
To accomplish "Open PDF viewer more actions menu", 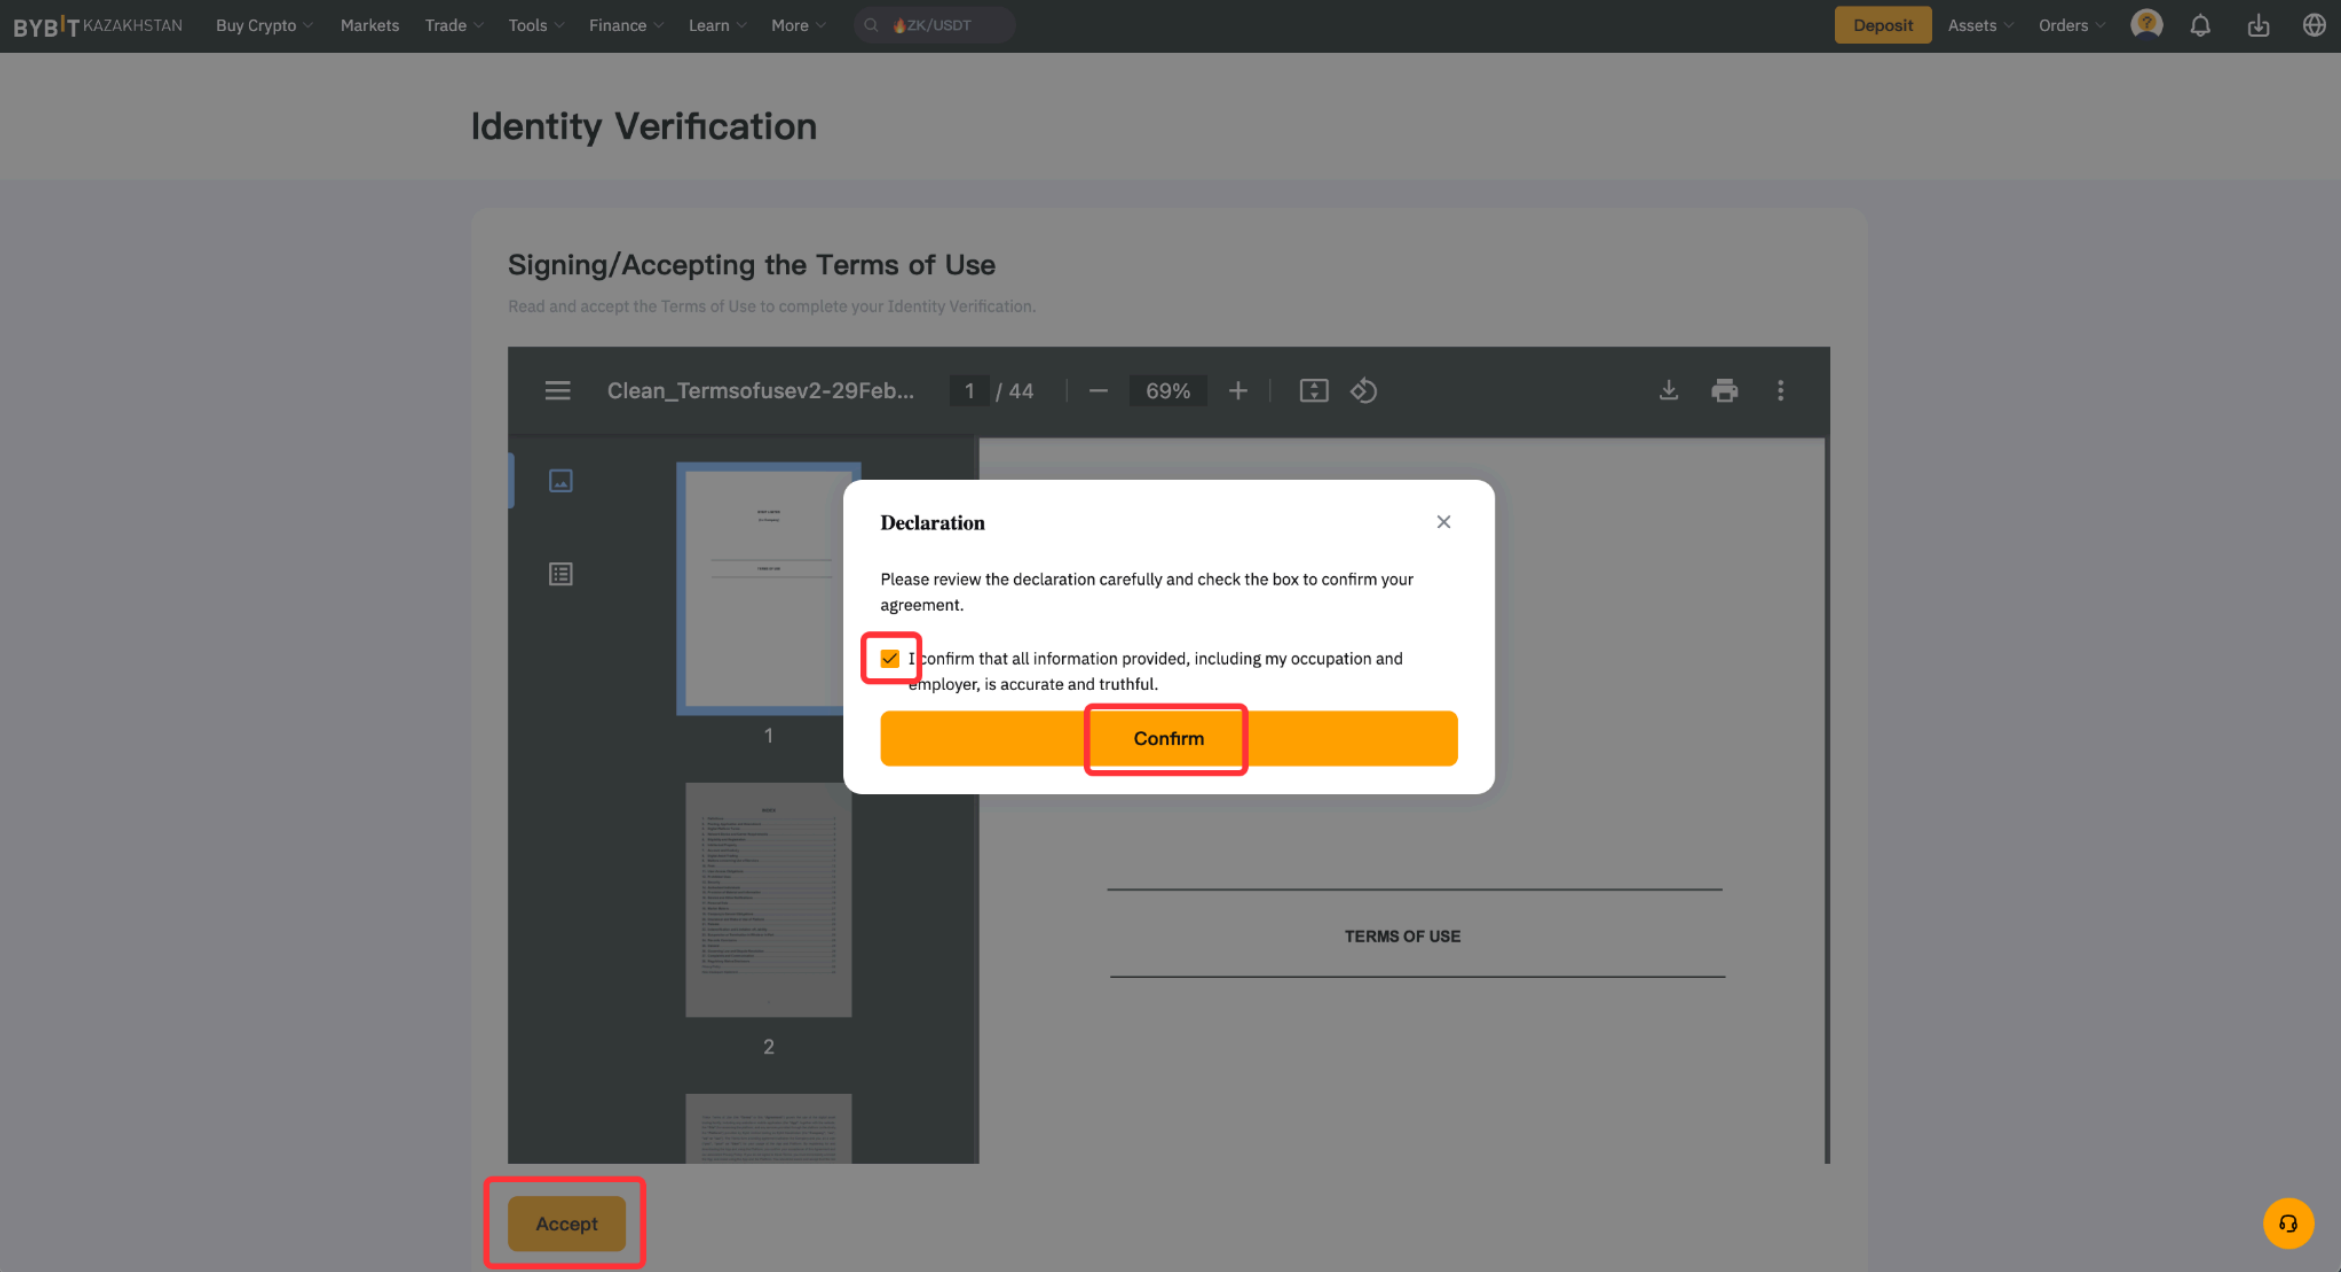I will click(x=1780, y=391).
